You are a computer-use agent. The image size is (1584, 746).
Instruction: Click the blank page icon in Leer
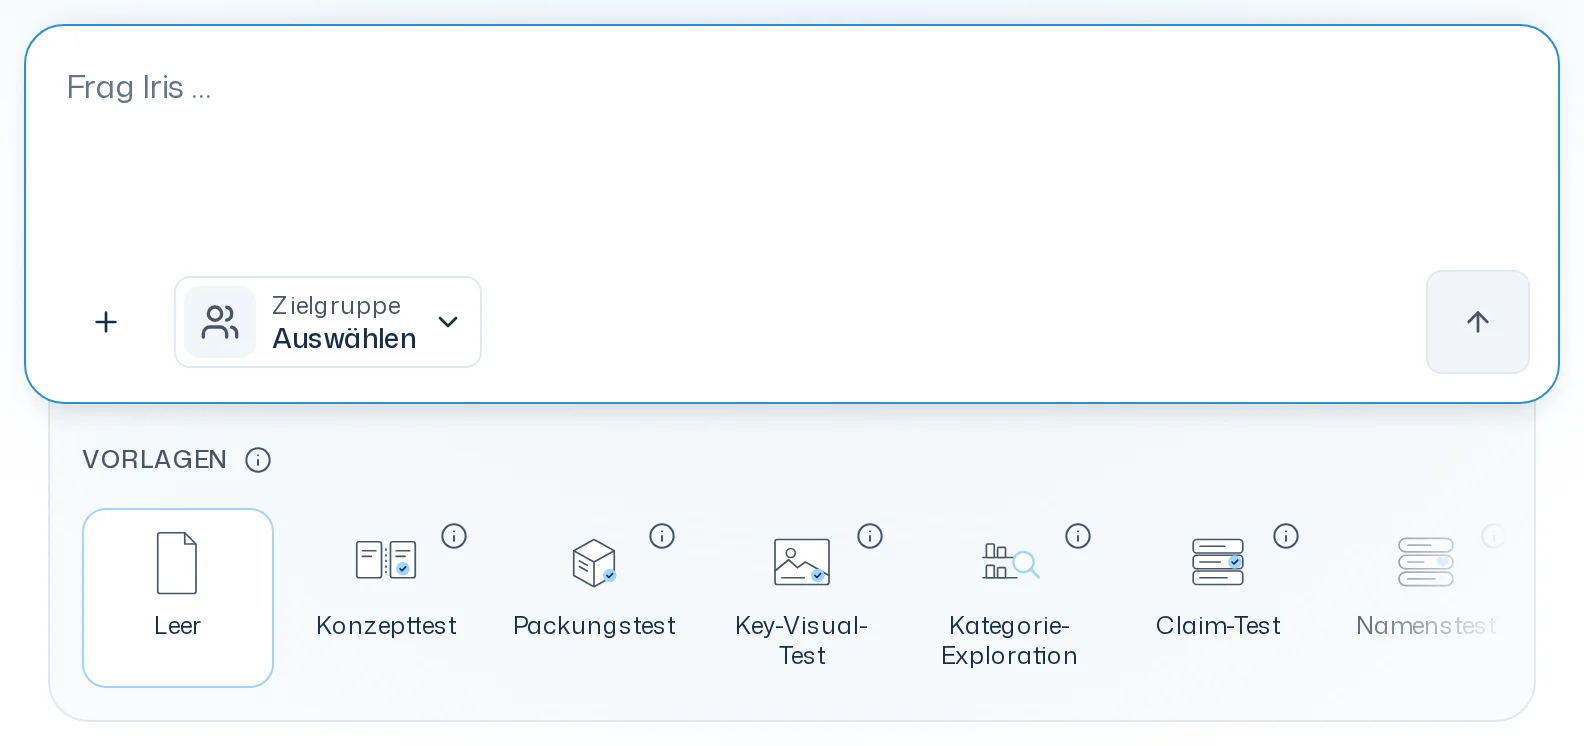[x=177, y=563]
